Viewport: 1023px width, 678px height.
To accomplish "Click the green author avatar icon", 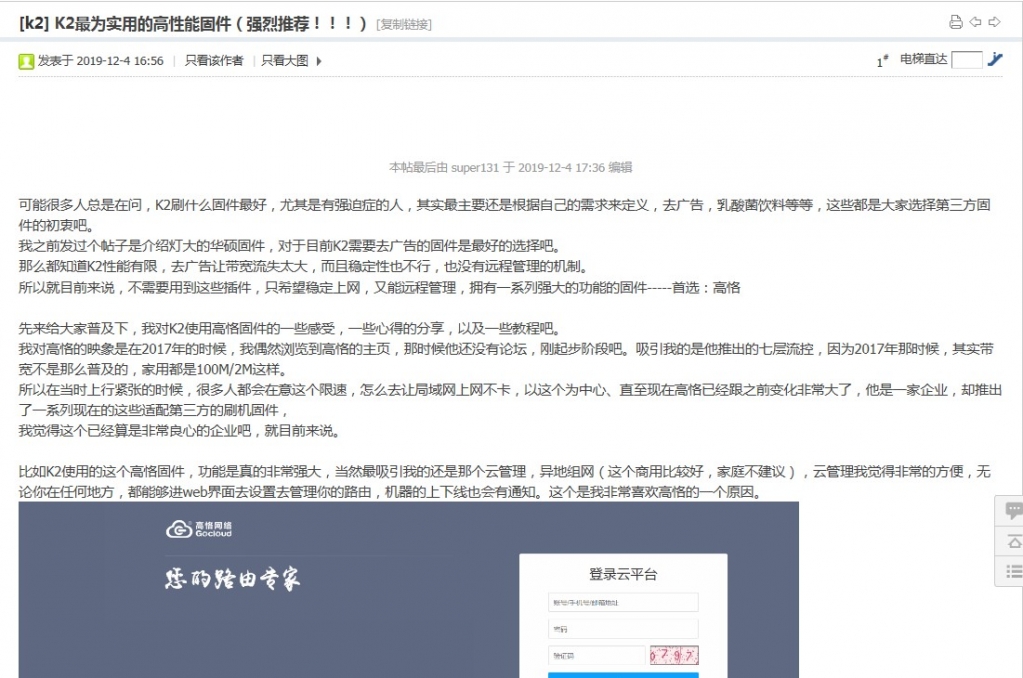I will click(x=26, y=61).
